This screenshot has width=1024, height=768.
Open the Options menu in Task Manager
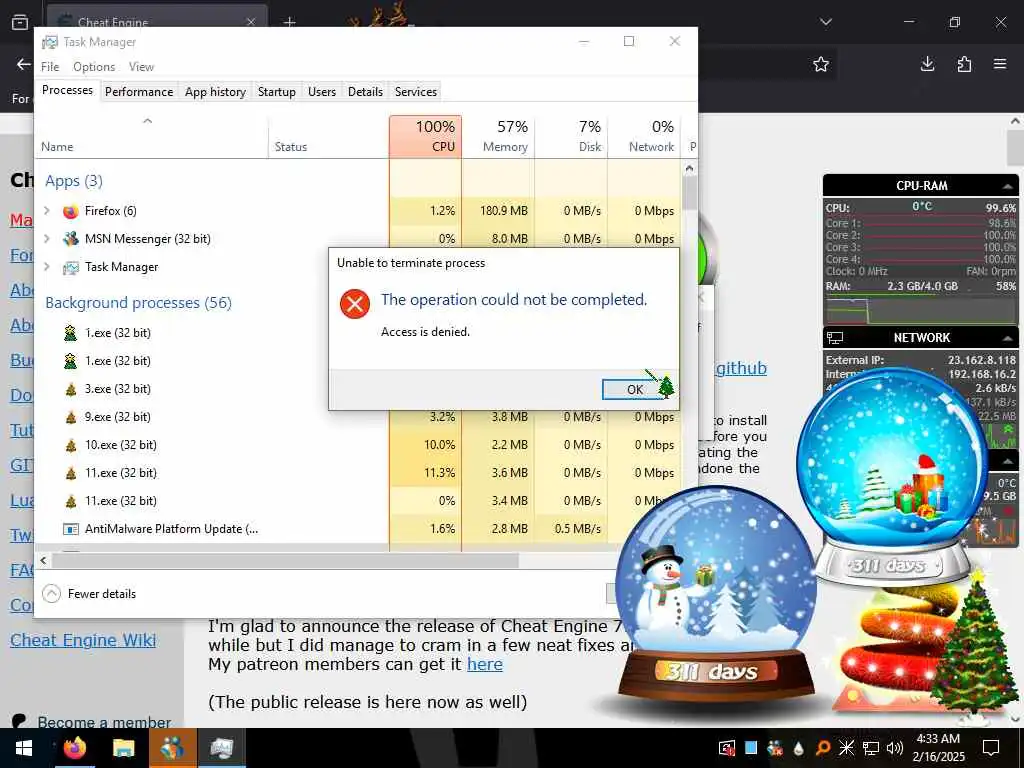point(93,67)
